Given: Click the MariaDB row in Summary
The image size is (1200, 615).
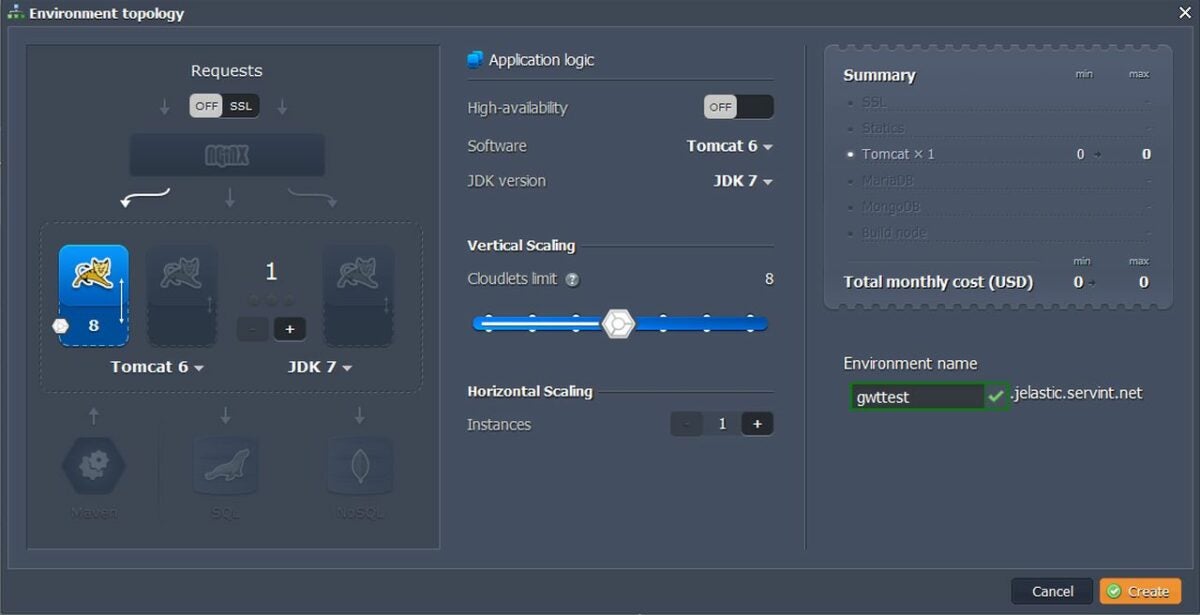Looking at the screenshot, I should [1000, 181].
